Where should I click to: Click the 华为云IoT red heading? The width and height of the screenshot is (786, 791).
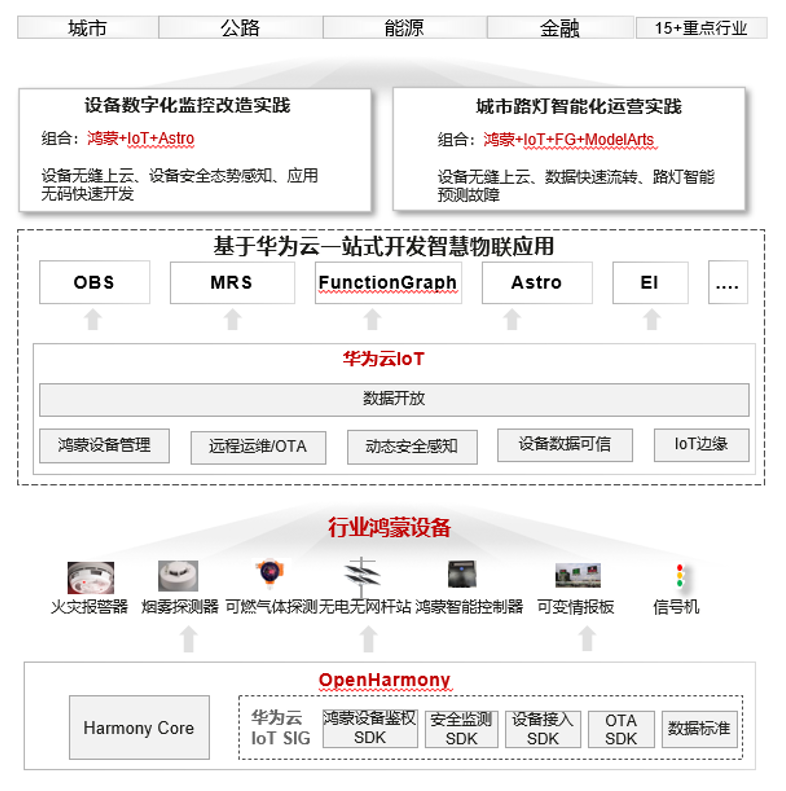383,359
